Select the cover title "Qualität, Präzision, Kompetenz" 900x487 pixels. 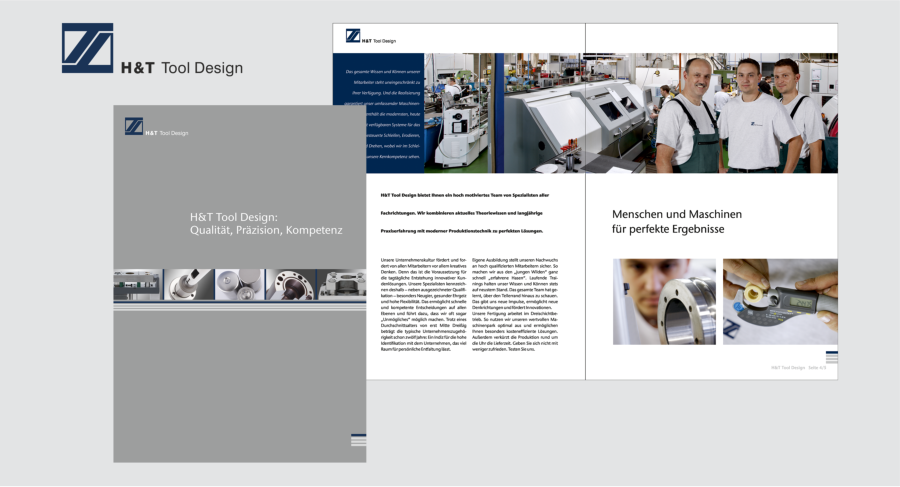tap(266, 230)
